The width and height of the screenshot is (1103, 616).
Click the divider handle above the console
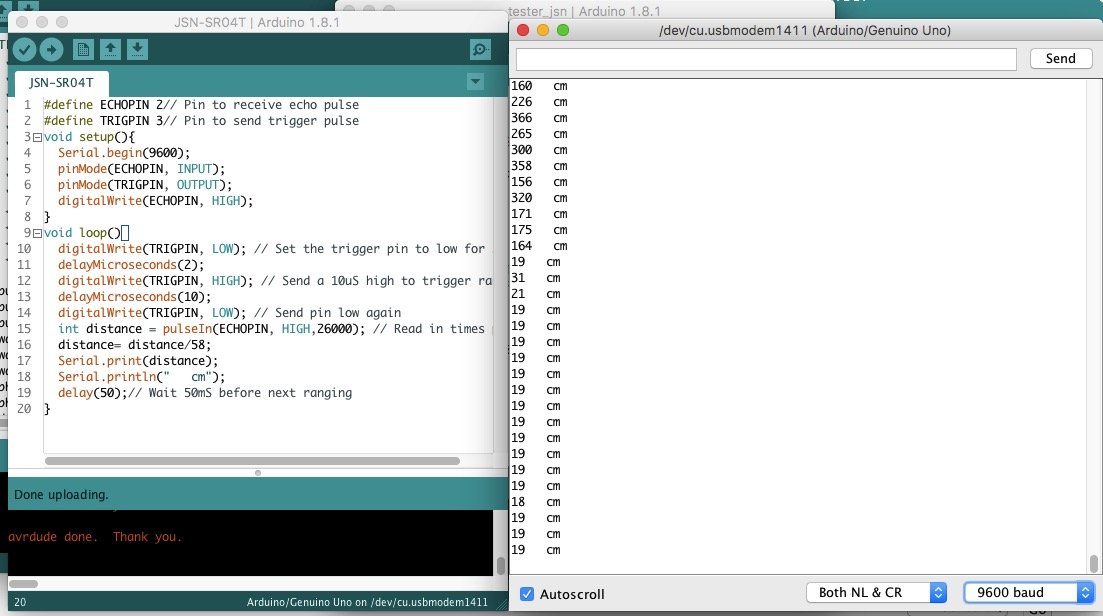click(x=257, y=472)
